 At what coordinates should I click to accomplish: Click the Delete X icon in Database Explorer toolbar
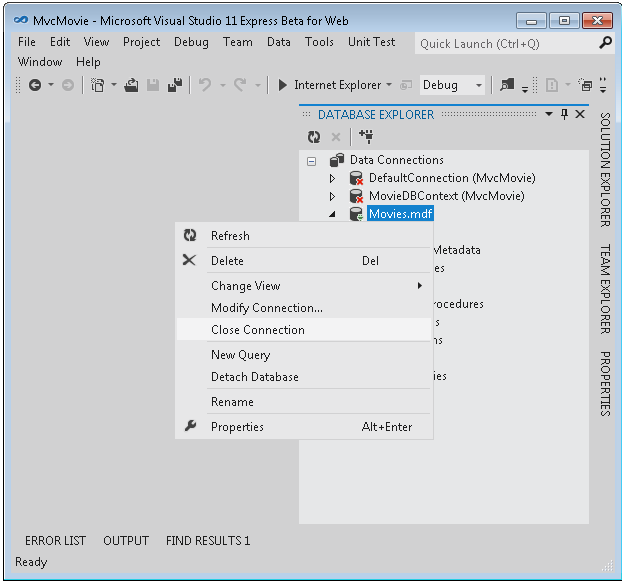[x=336, y=137]
